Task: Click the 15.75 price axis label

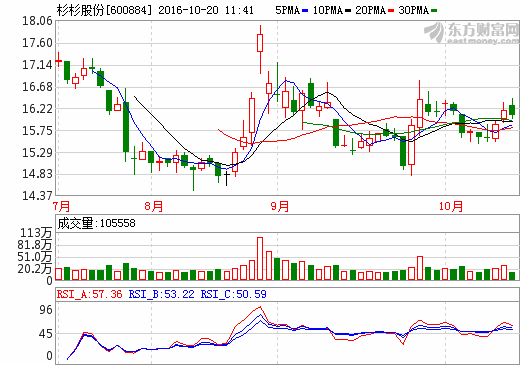Action: (x=37, y=131)
